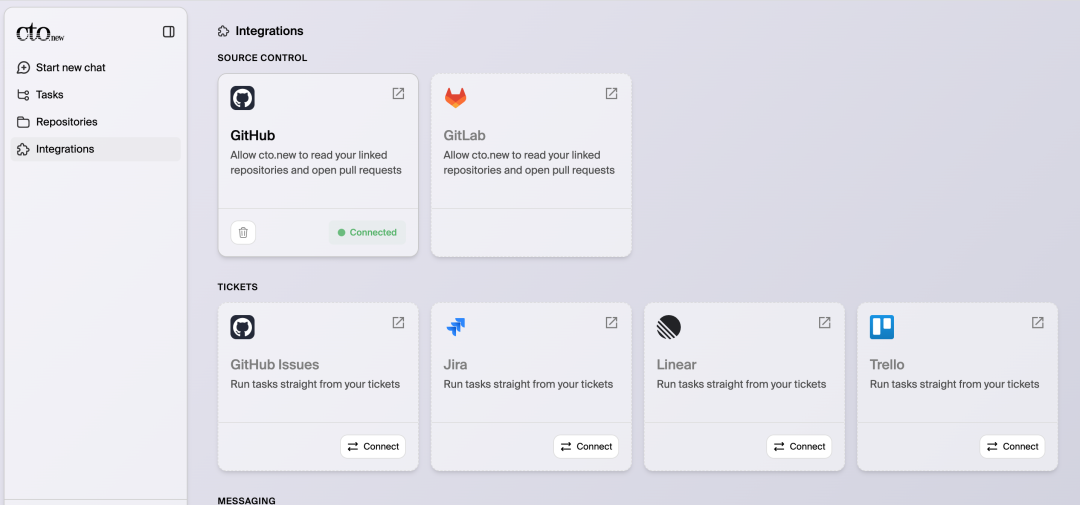Connect the Jira integration
This screenshot has height=505, width=1080.
point(586,447)
